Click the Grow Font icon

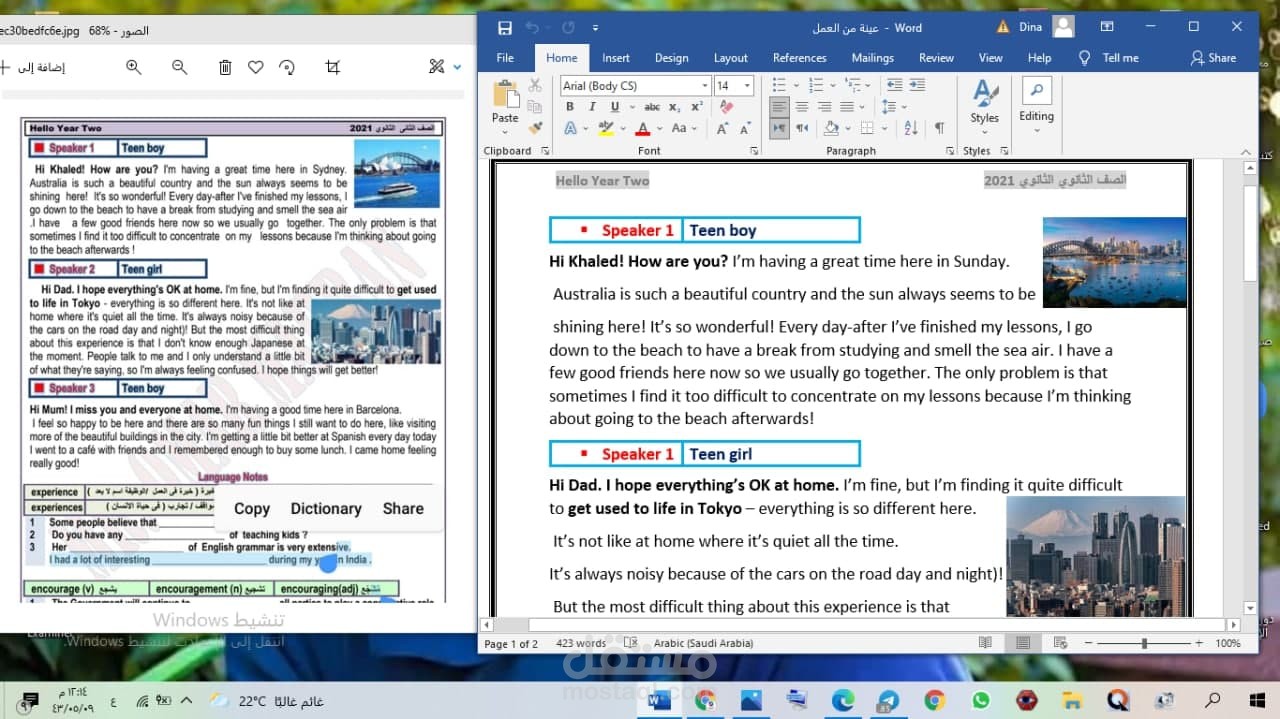(722, 128)
